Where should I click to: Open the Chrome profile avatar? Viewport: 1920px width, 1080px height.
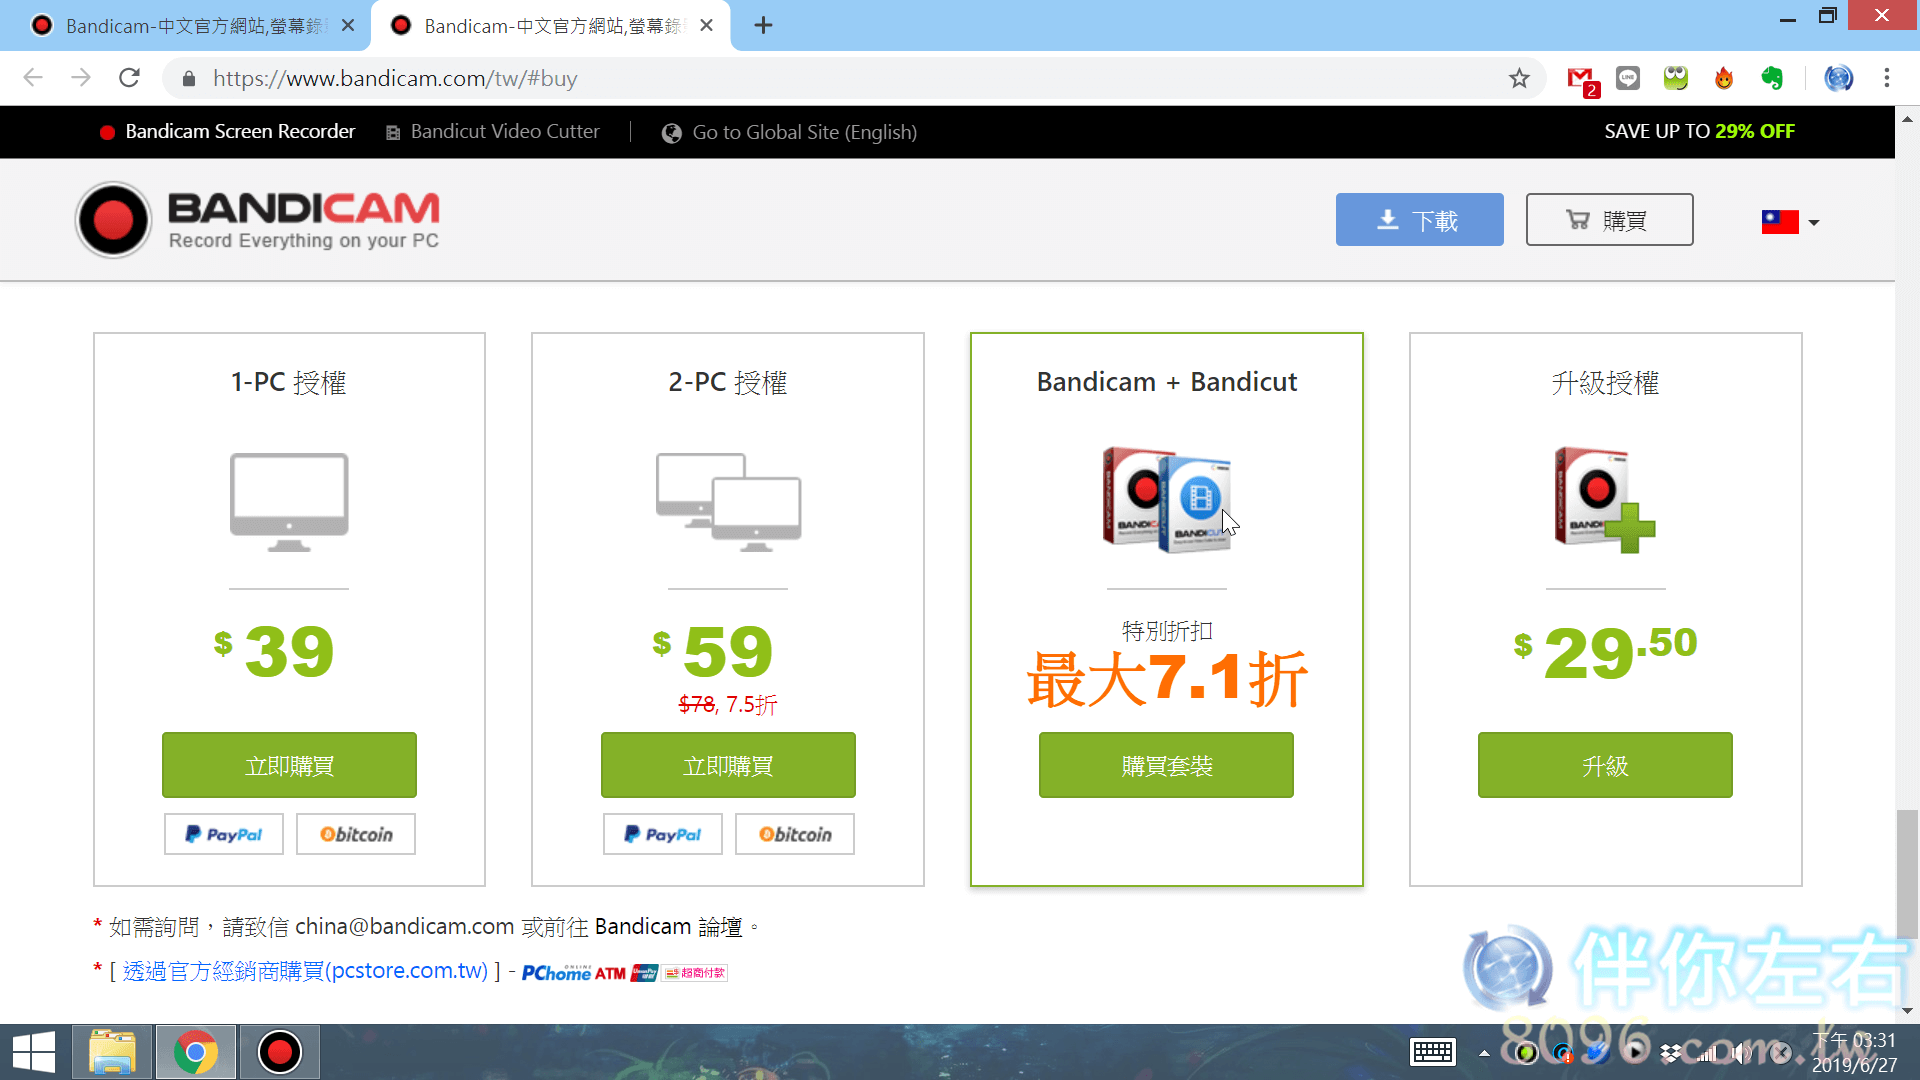[1838, 78]
